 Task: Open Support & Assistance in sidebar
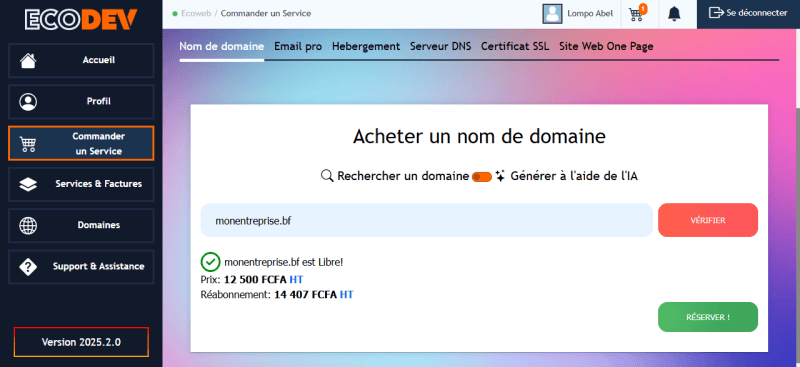coord(81,266)
